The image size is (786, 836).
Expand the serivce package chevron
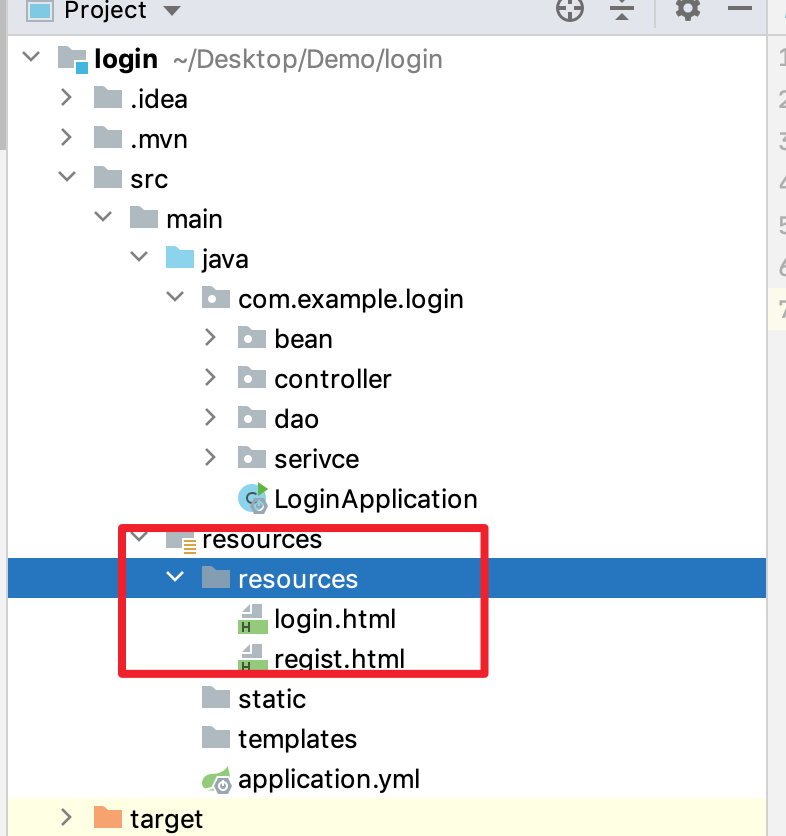click(211, 457)
